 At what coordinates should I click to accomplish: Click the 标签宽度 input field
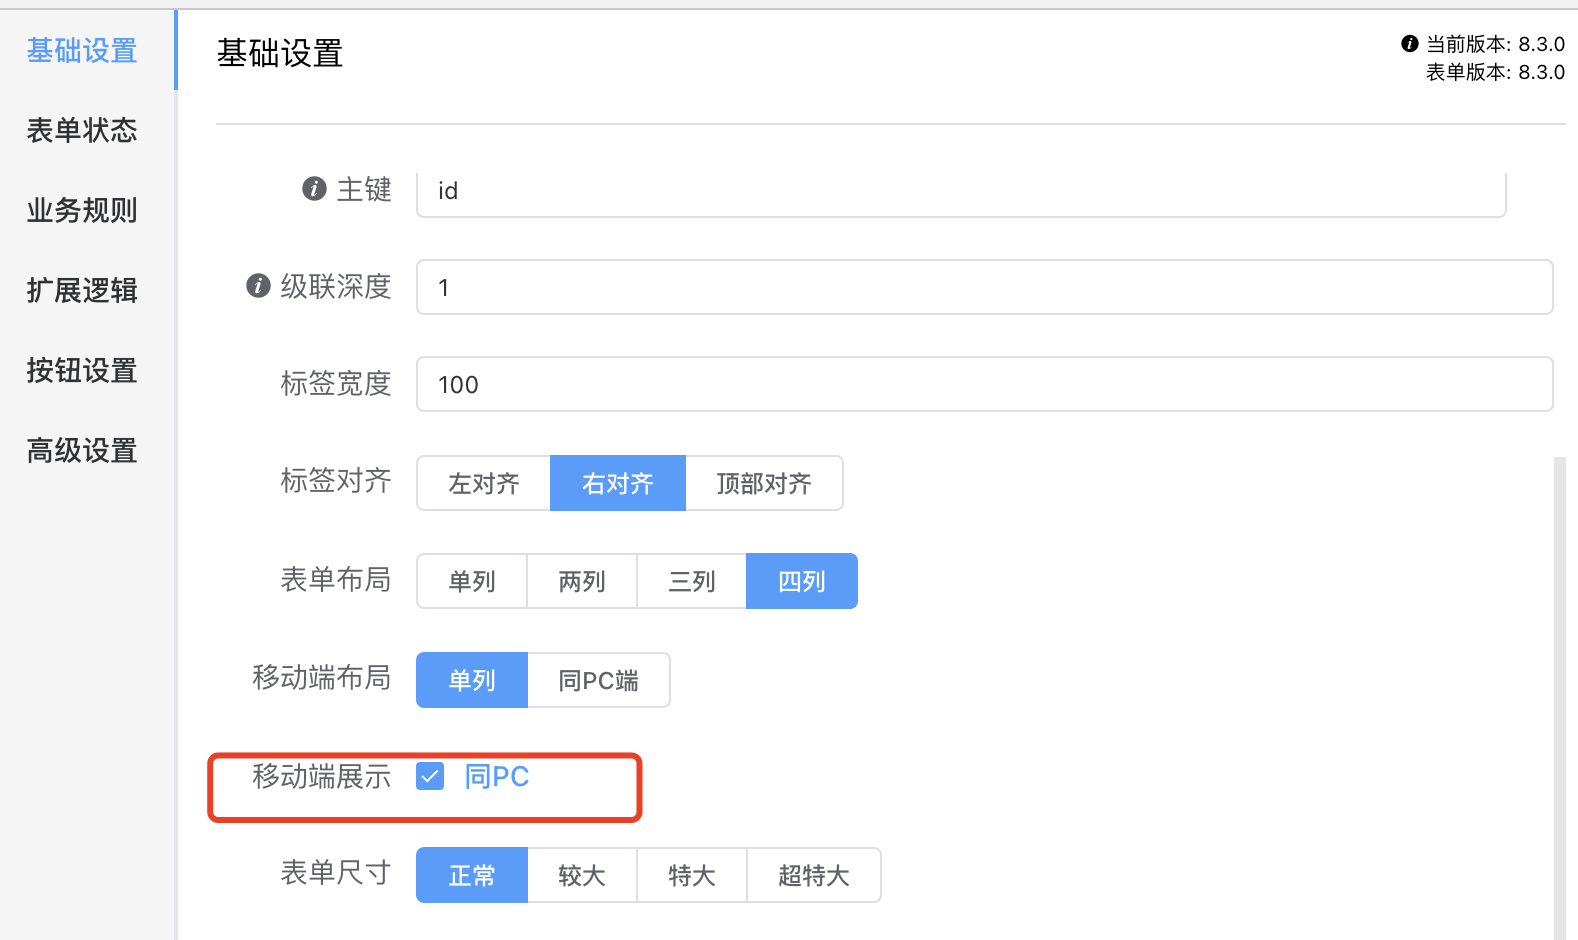coord(984,385)
